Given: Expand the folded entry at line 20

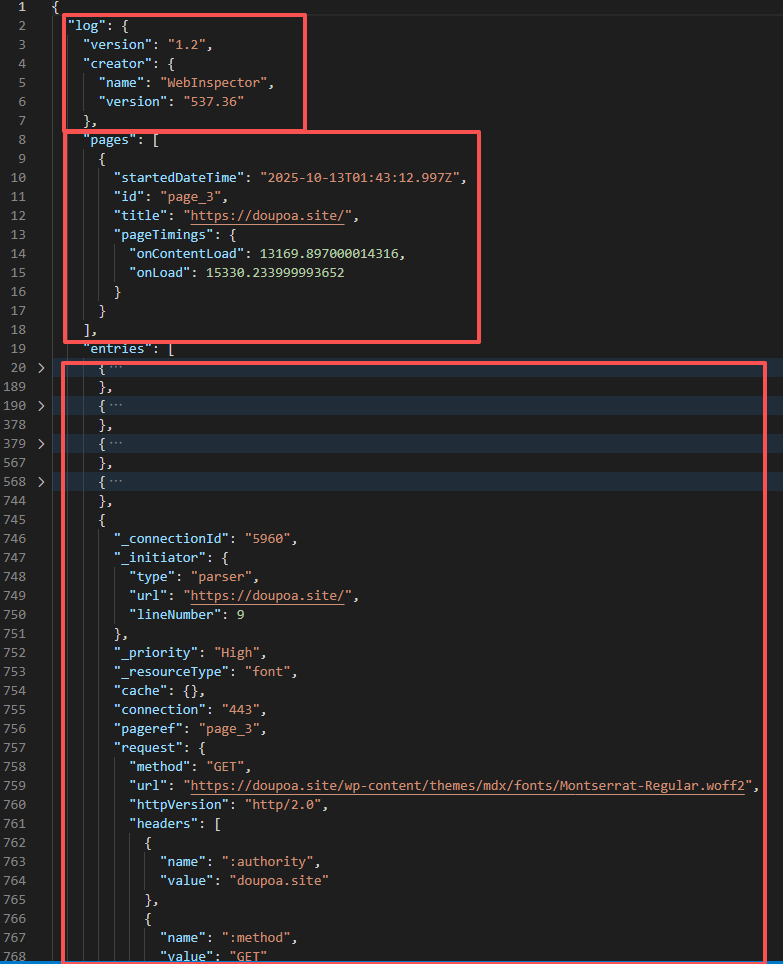Looking at the screenshot, I should [x=41, y=368].
